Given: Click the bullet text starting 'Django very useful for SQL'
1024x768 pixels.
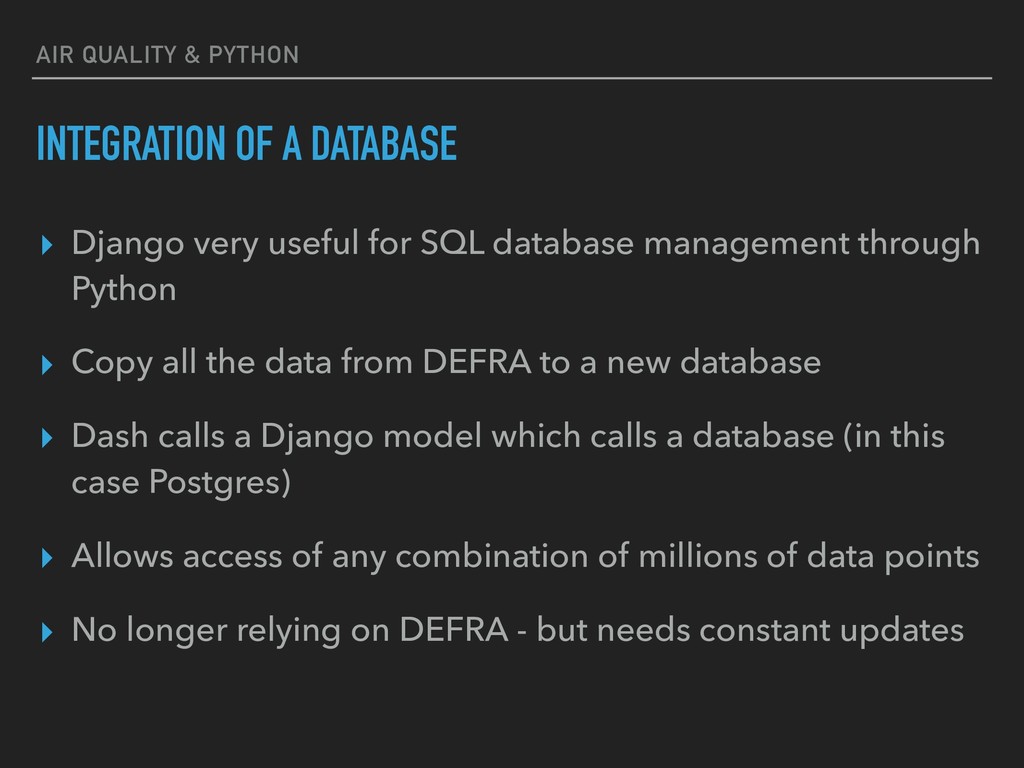Looking at the screenshot, I should 526,266.
